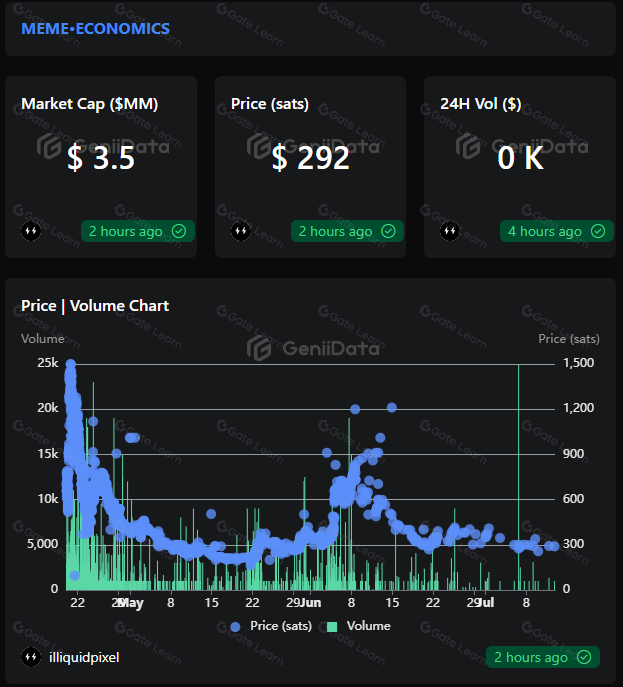The width and height of the screenshot is (623, 687).
Task: Click the 'Jun' date axis label
Action: (310, 603)
